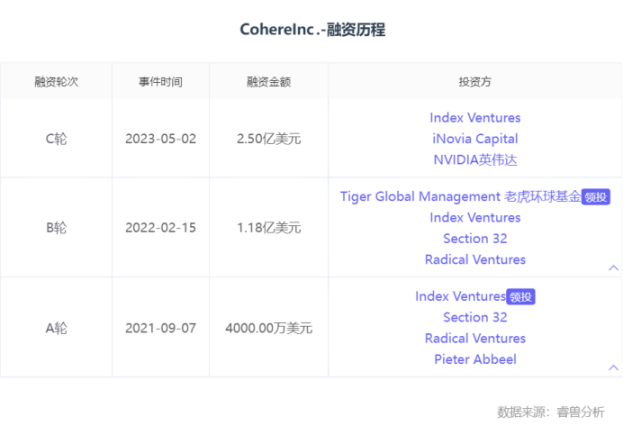The width and height of the screenshot is (623, 444).
Task: Click the 融资金额 column header
Action: click(269, 82)
